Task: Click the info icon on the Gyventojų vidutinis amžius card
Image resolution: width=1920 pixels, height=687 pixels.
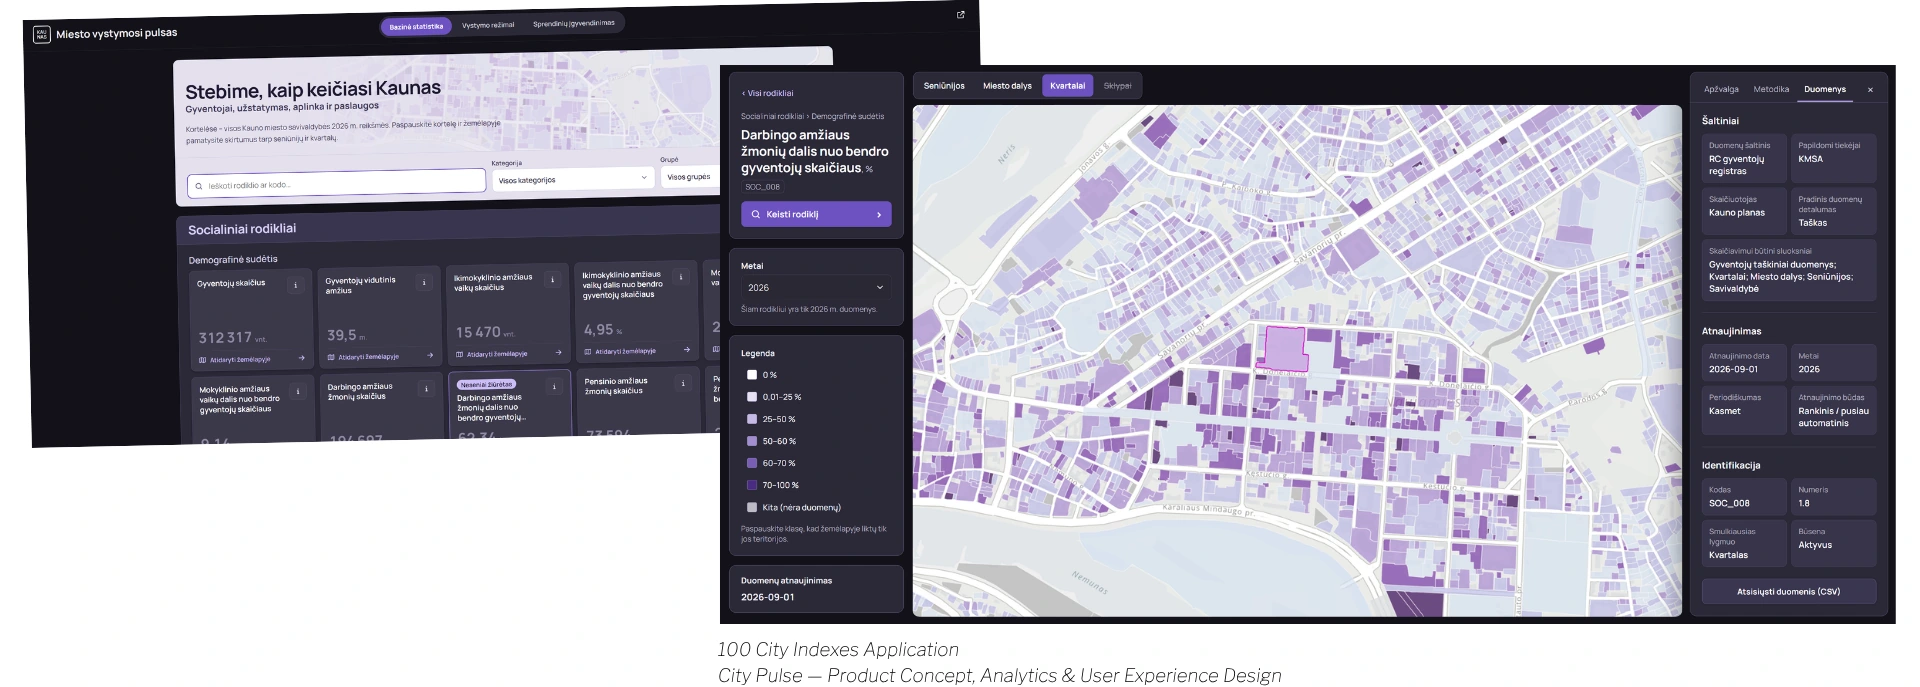Action: pyautogui.click(x=424, y=283)
